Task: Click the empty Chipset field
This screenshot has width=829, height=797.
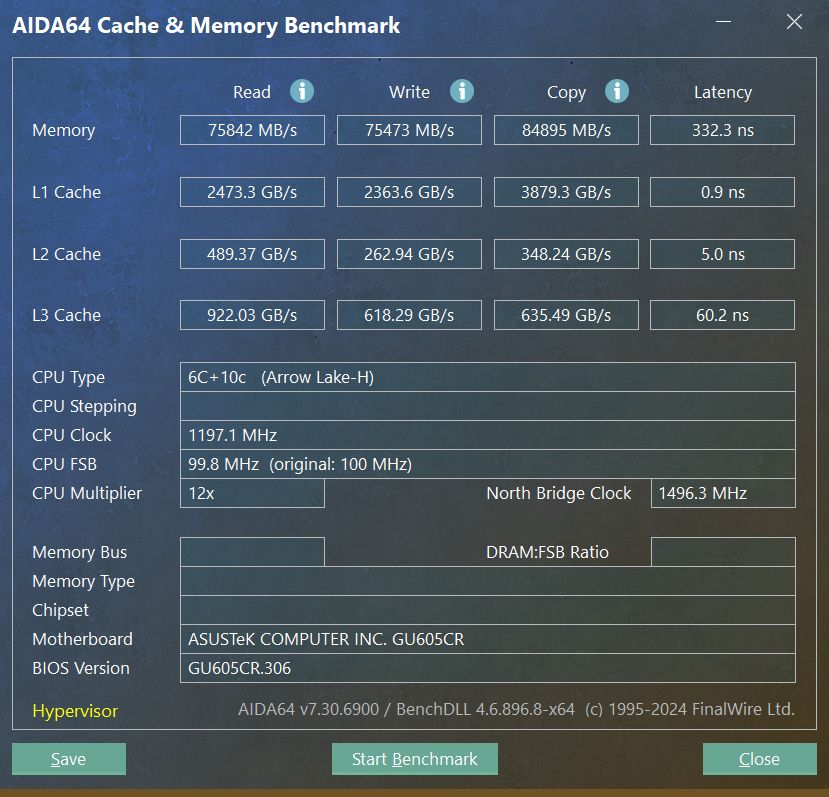Action: click(487, 610)
